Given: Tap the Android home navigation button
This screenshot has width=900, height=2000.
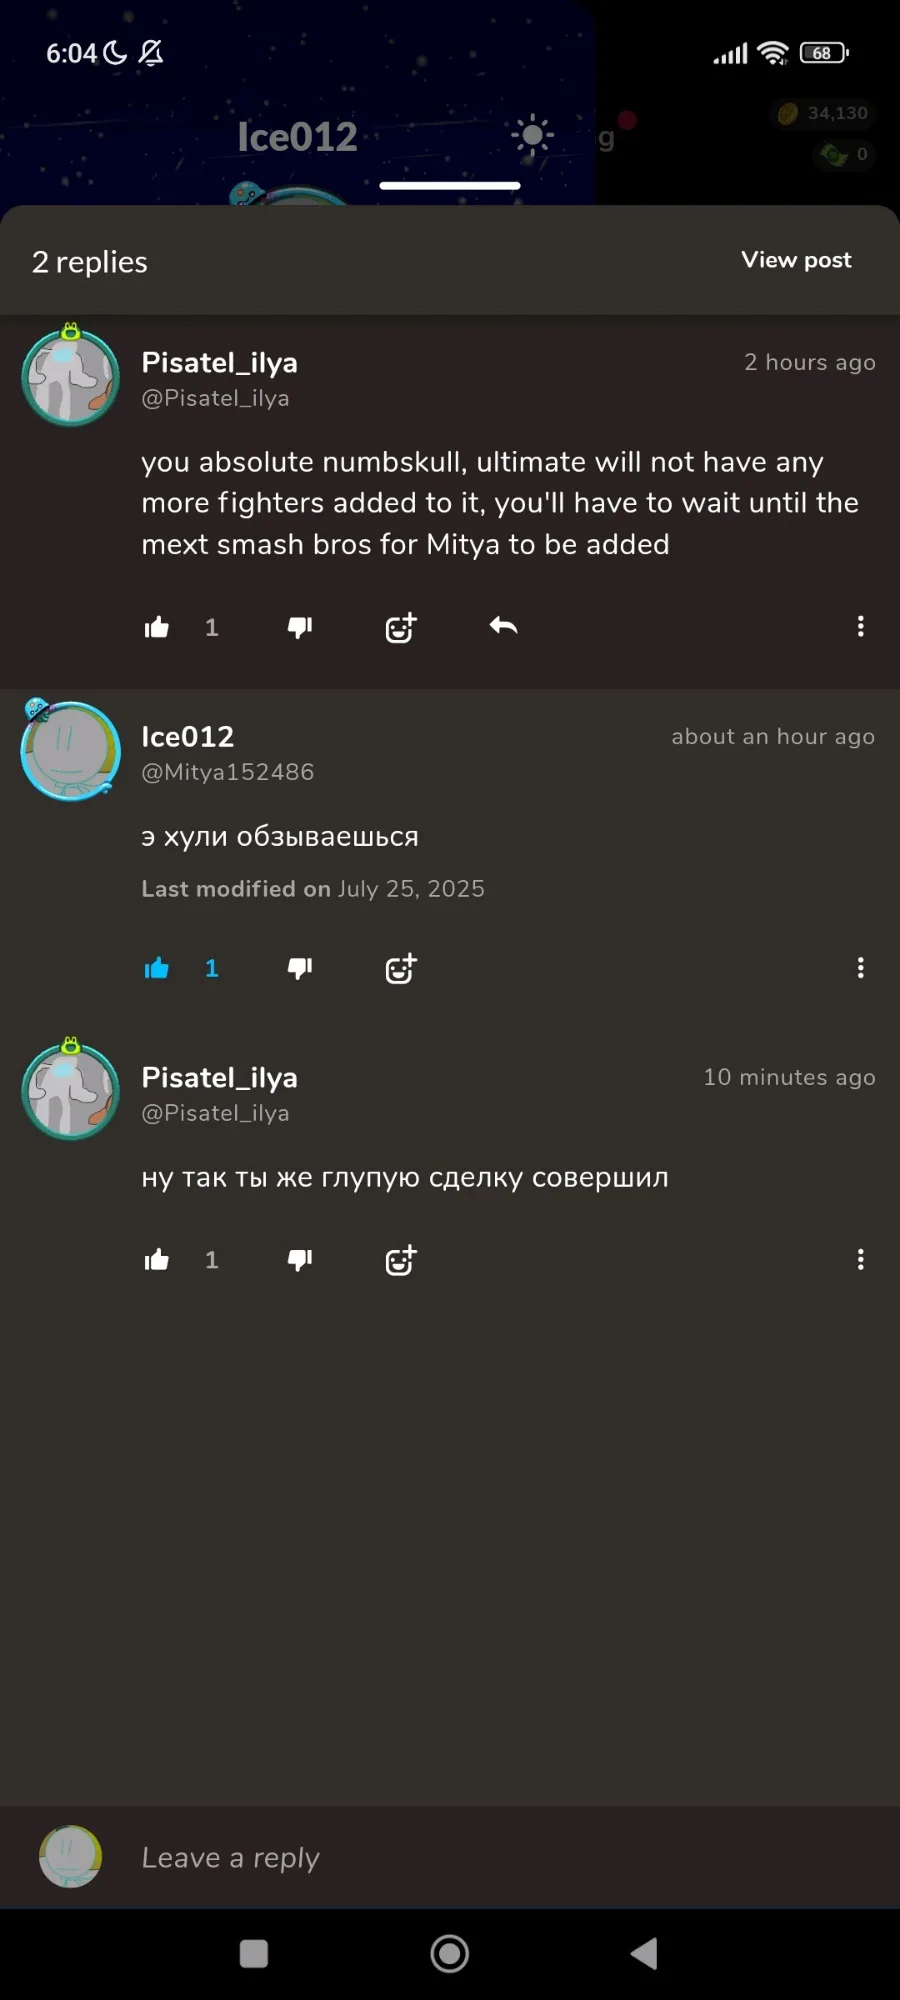Looking at the screenshot, I should [450, 1953].
